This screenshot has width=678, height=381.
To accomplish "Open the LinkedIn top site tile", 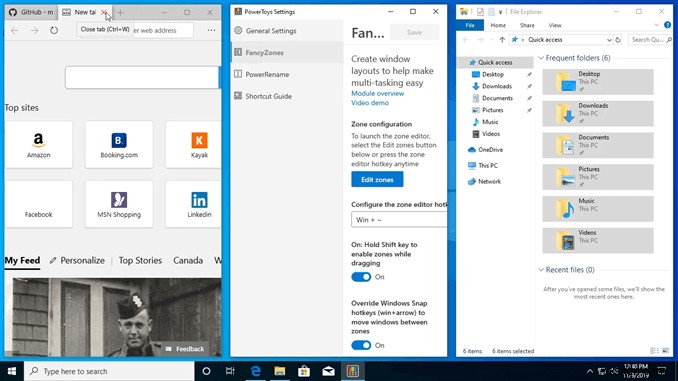I will (193, 204).
